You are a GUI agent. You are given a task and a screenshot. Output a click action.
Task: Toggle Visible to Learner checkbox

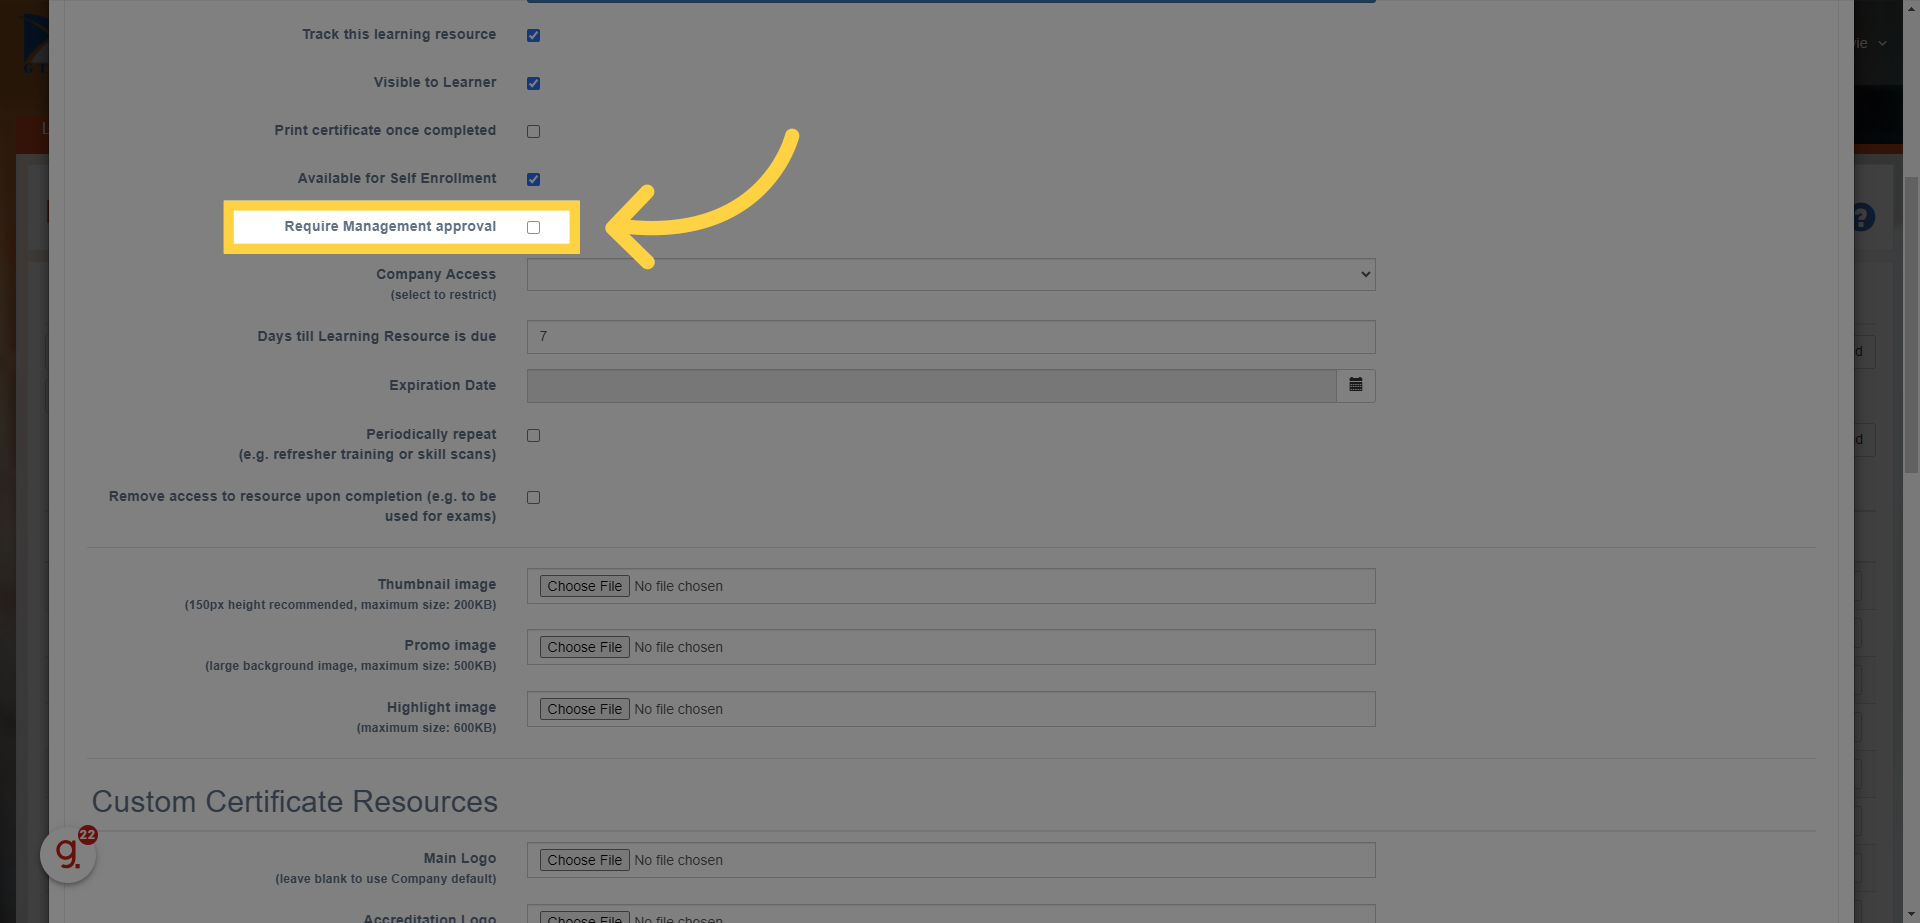coord(533,83)
